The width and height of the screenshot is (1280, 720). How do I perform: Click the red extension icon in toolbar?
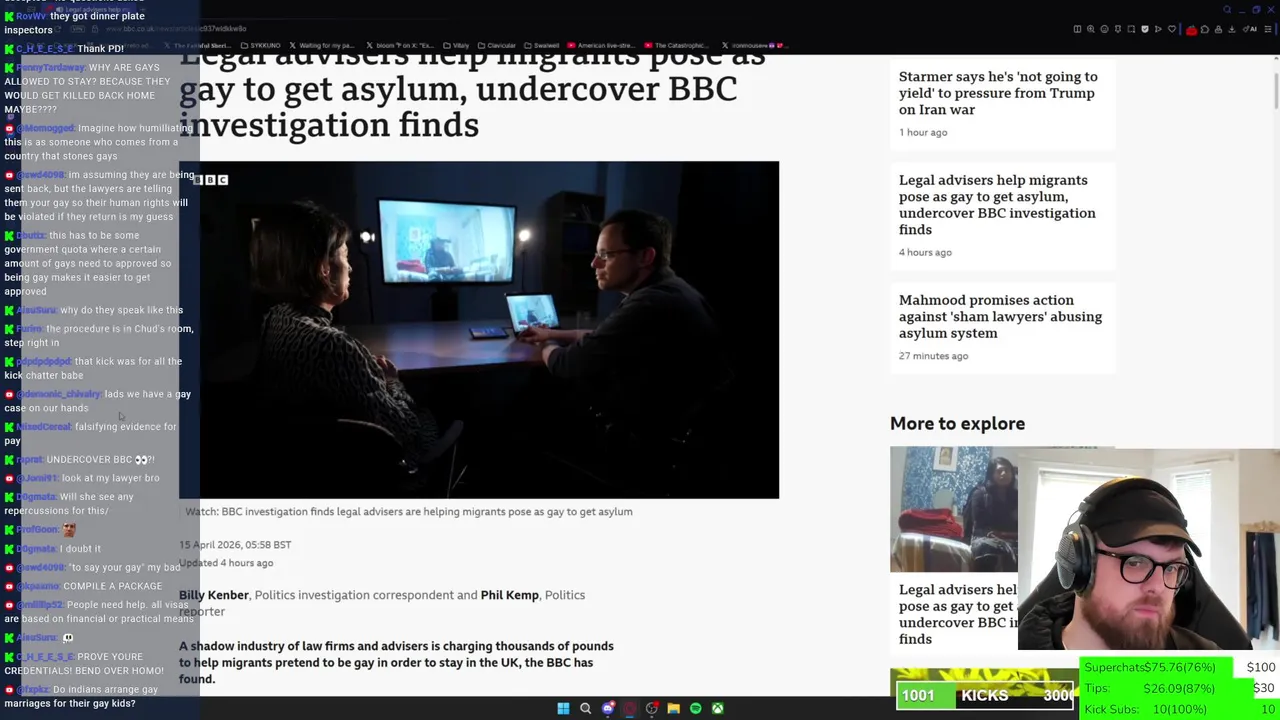click(1191, 30)
